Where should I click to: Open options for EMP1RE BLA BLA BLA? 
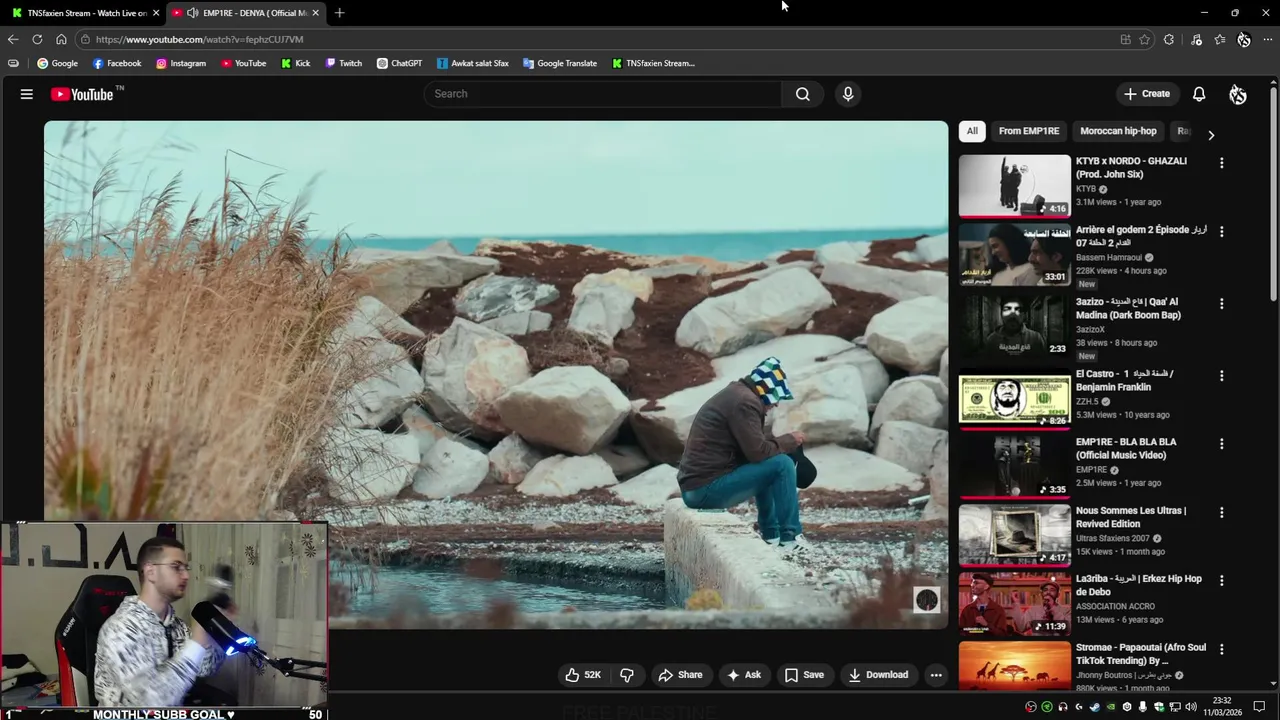pyautogui.click(x=1221, y=444)
